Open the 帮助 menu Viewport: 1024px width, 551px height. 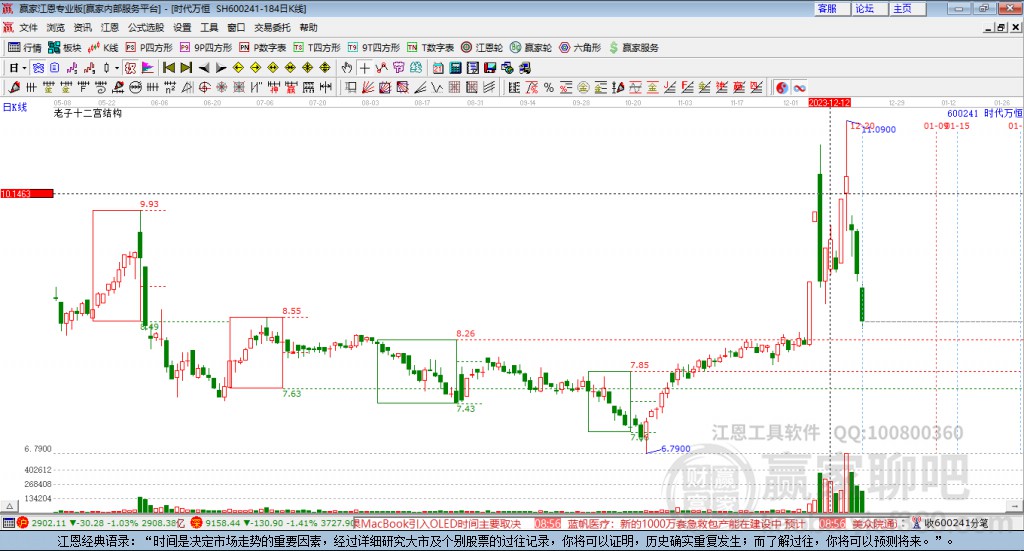308,27
